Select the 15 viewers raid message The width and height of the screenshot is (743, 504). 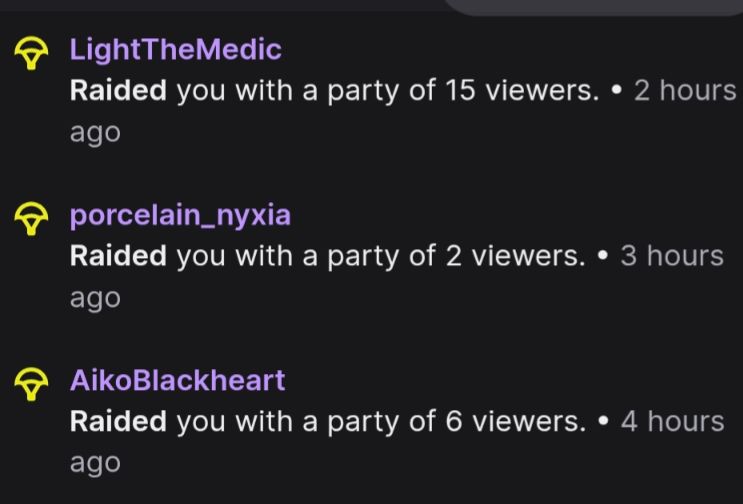pos(335,91)
